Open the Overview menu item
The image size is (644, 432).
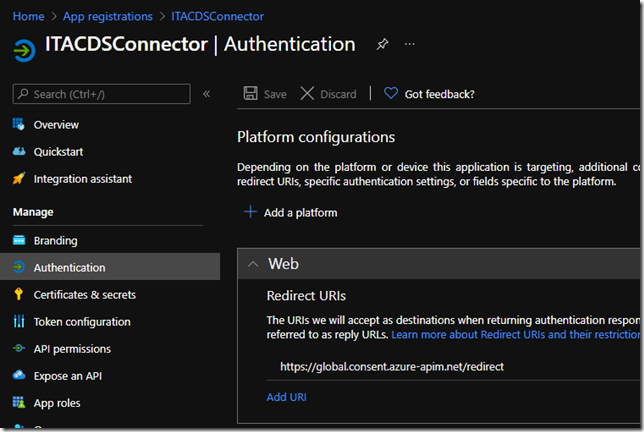coord(56,125)
